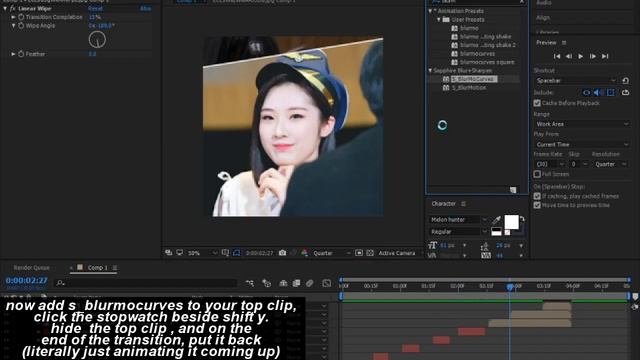Collapse the User Presets folder
Viewport: 640px width, 360px height.
[439, 20]
